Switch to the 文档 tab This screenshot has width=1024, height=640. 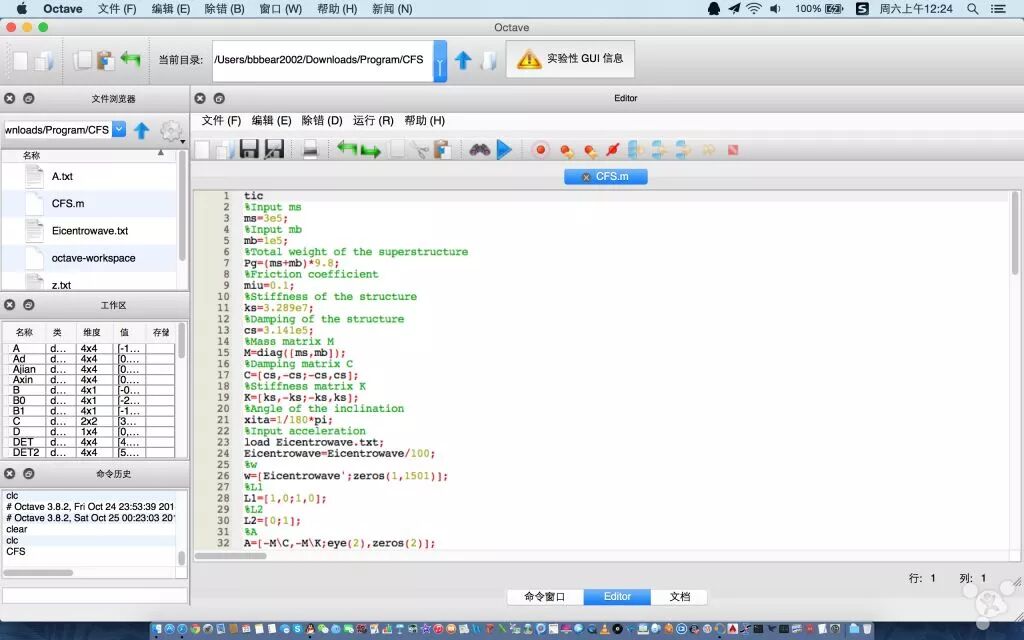click(679, 596)
